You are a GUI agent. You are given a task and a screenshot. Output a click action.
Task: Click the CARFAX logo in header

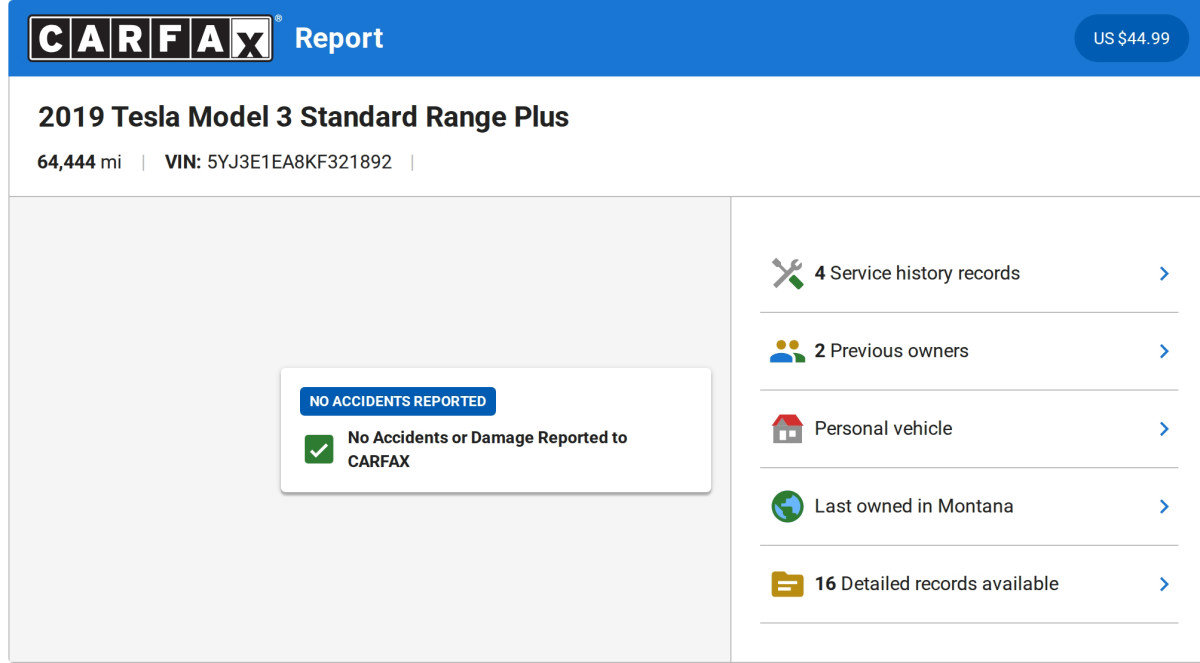coord(150,38)
